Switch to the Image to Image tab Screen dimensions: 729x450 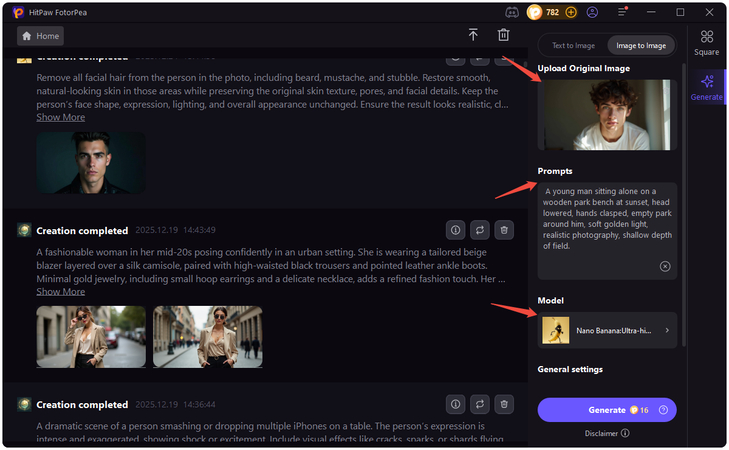641,46
